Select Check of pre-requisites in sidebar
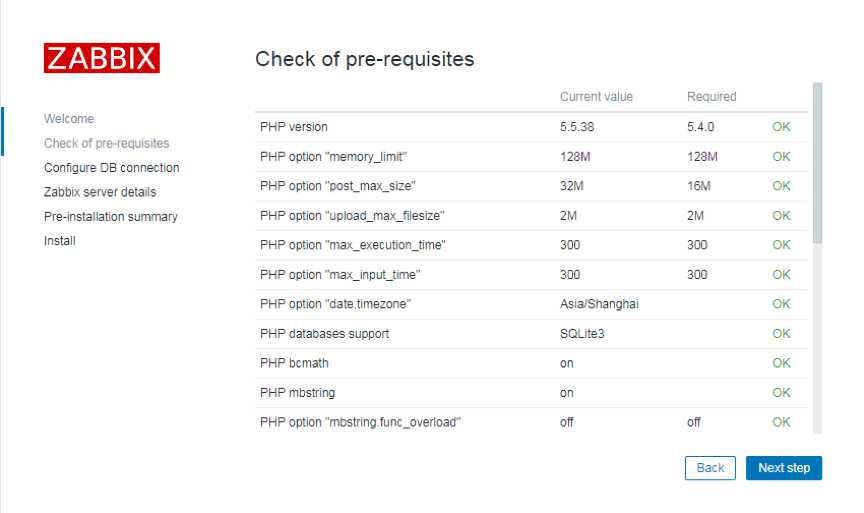Screen dimensions: 864x513 click(106, 143)
